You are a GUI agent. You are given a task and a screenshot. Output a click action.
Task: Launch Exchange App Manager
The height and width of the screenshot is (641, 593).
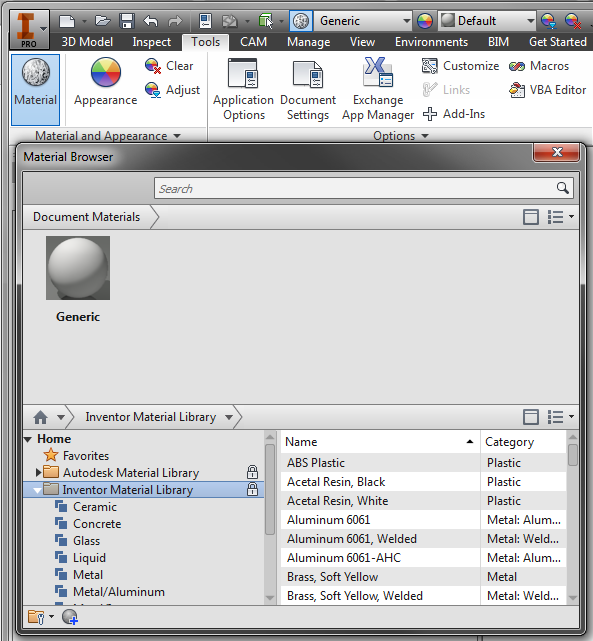(x=378, y=90)
